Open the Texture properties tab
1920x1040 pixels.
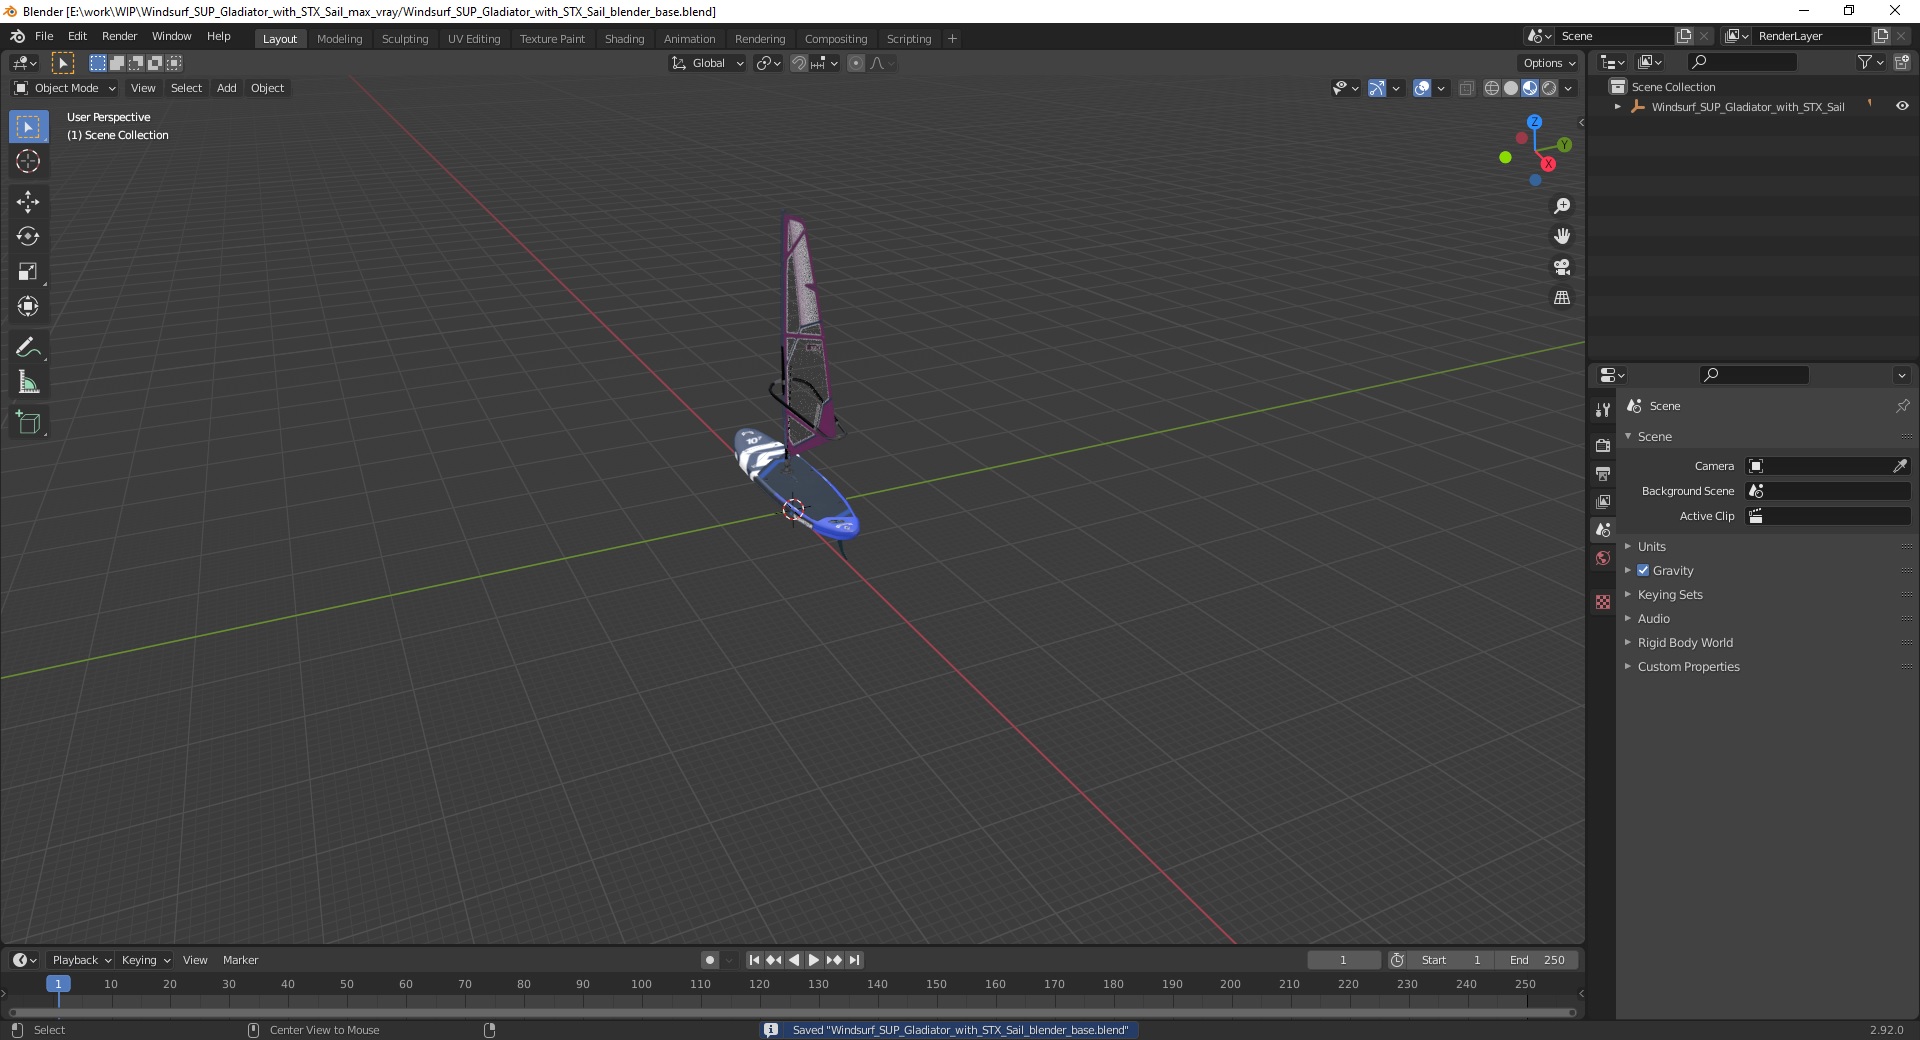coord(1603,602)
